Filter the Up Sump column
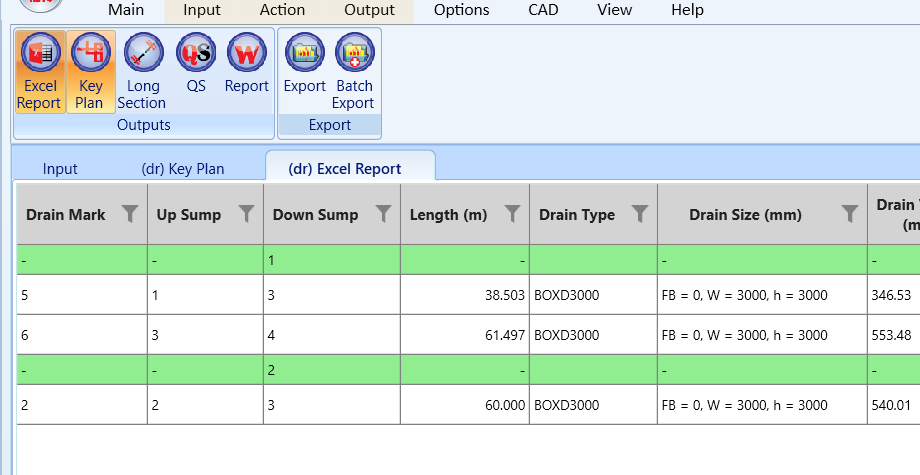The width and height of the screenshot is (920, 475). (x=246, y=213)
